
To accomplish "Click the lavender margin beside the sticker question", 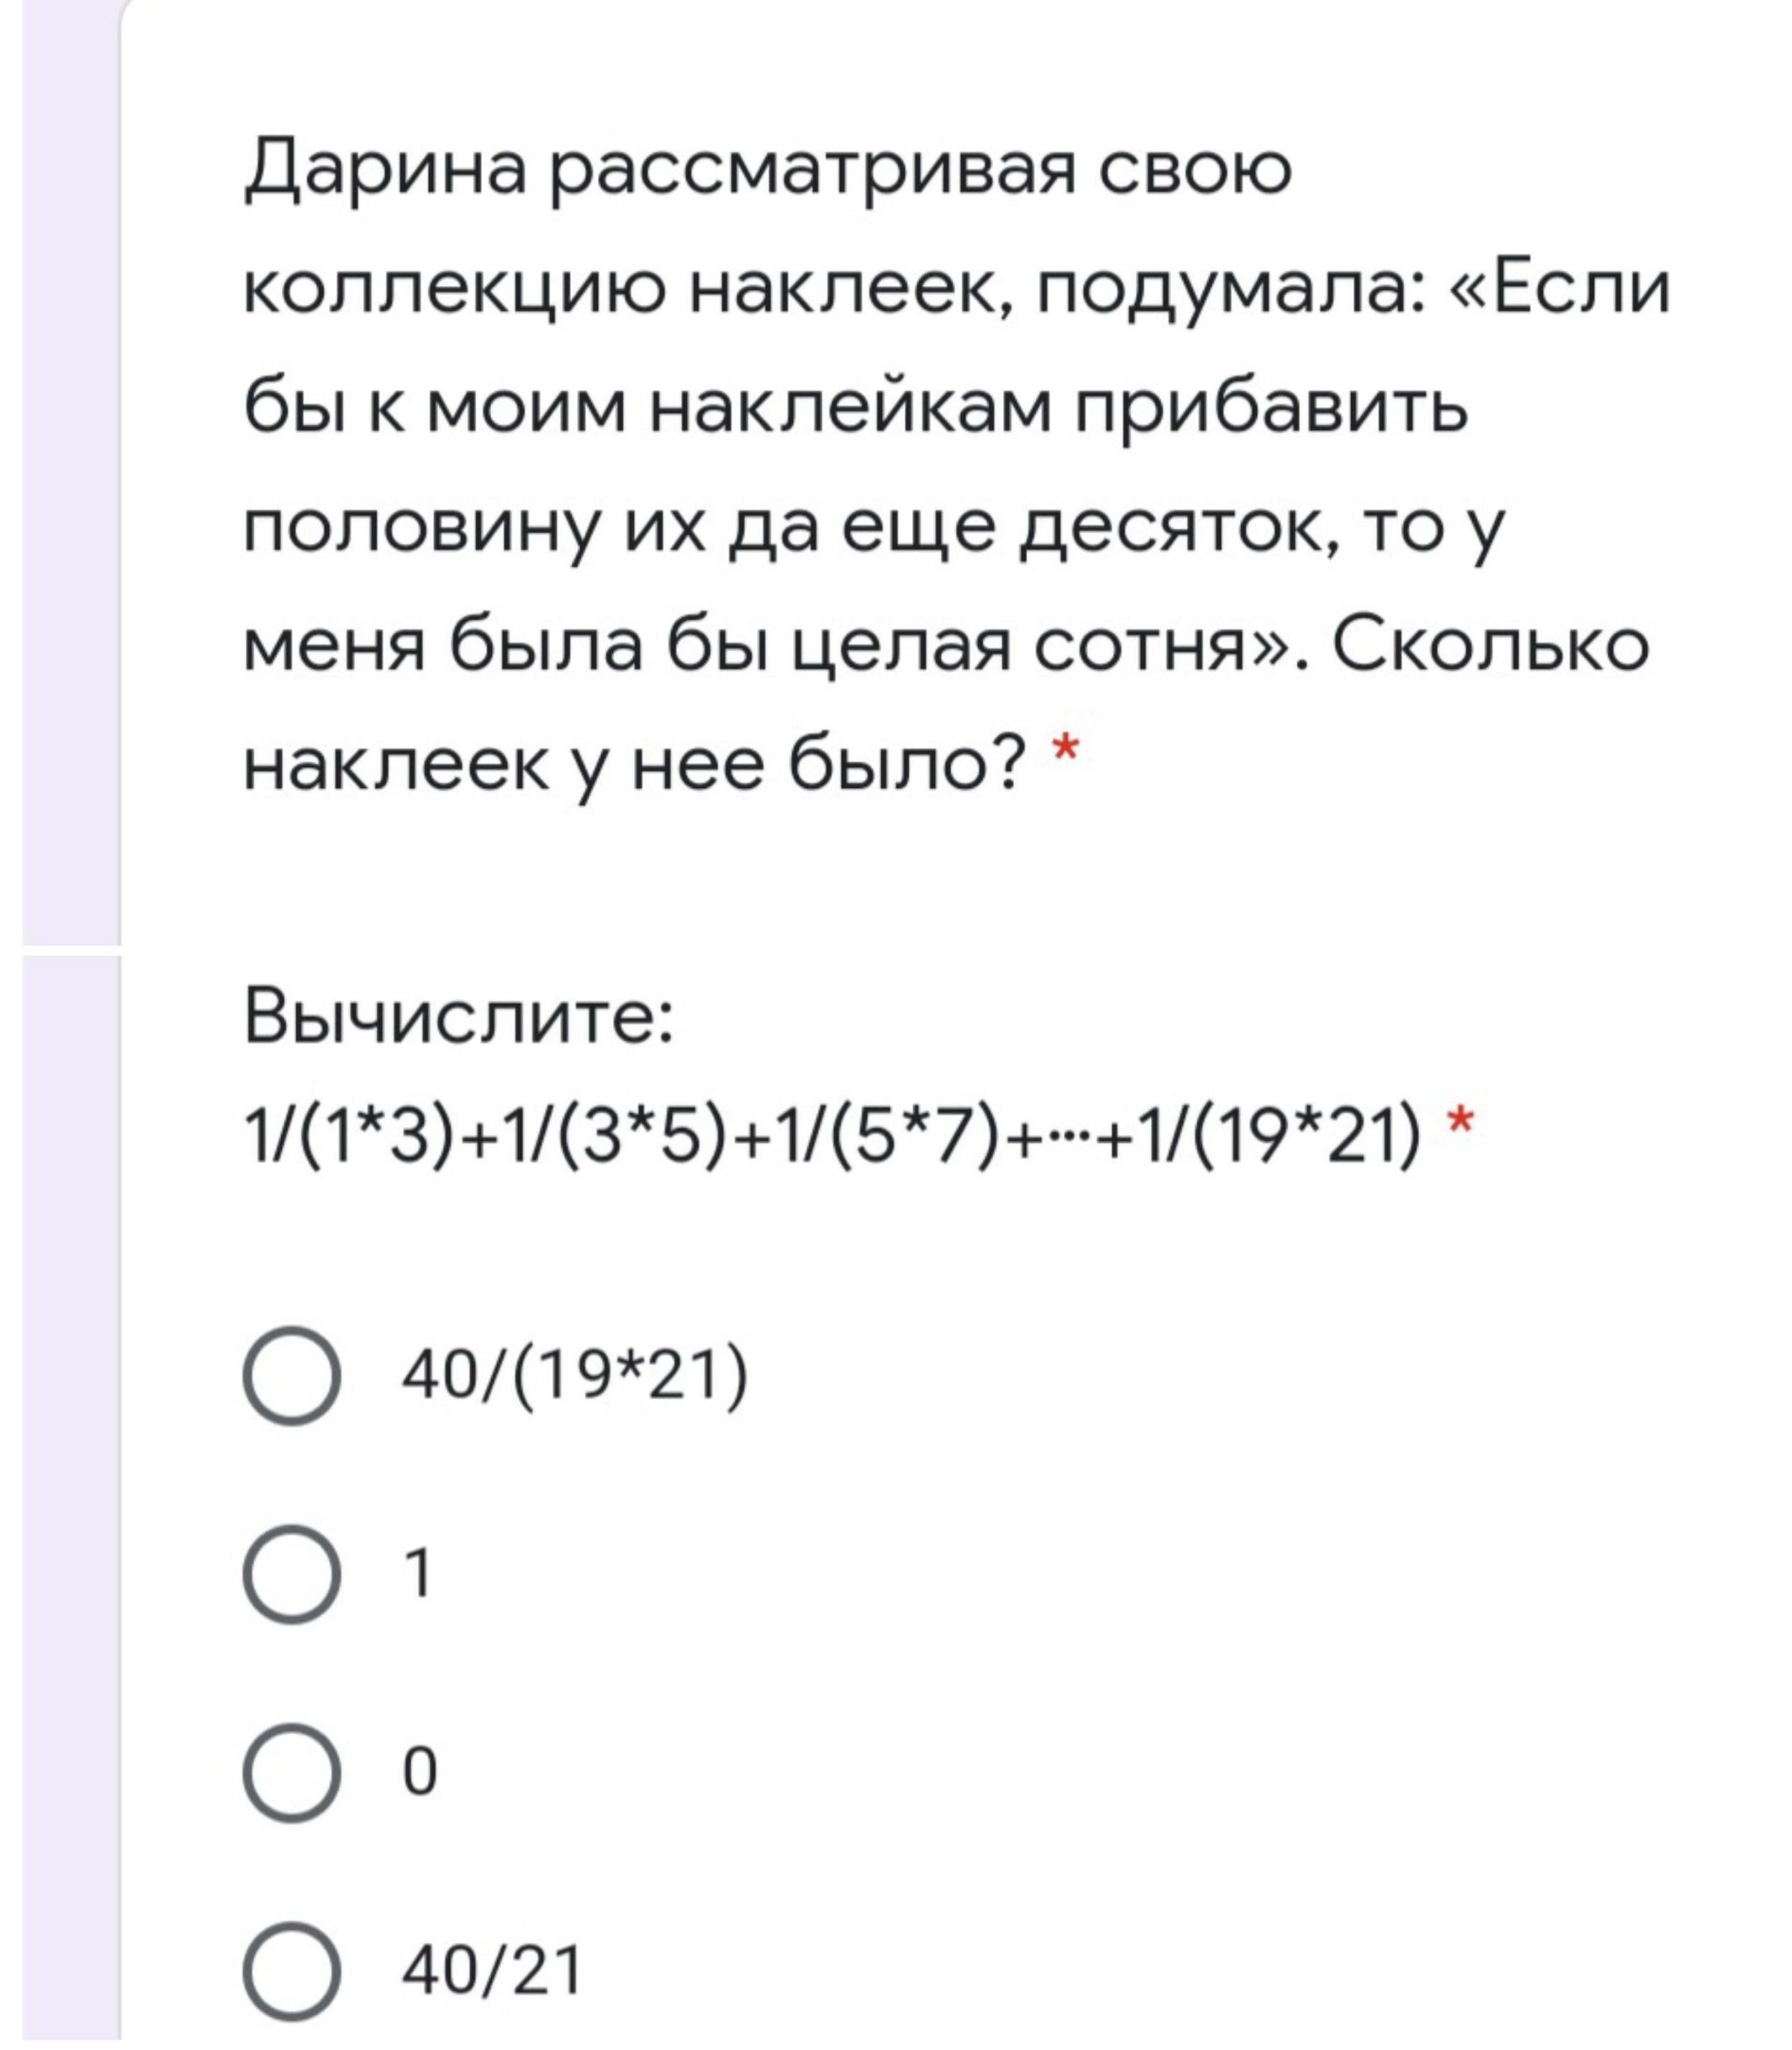I will [x=70, y=470].
